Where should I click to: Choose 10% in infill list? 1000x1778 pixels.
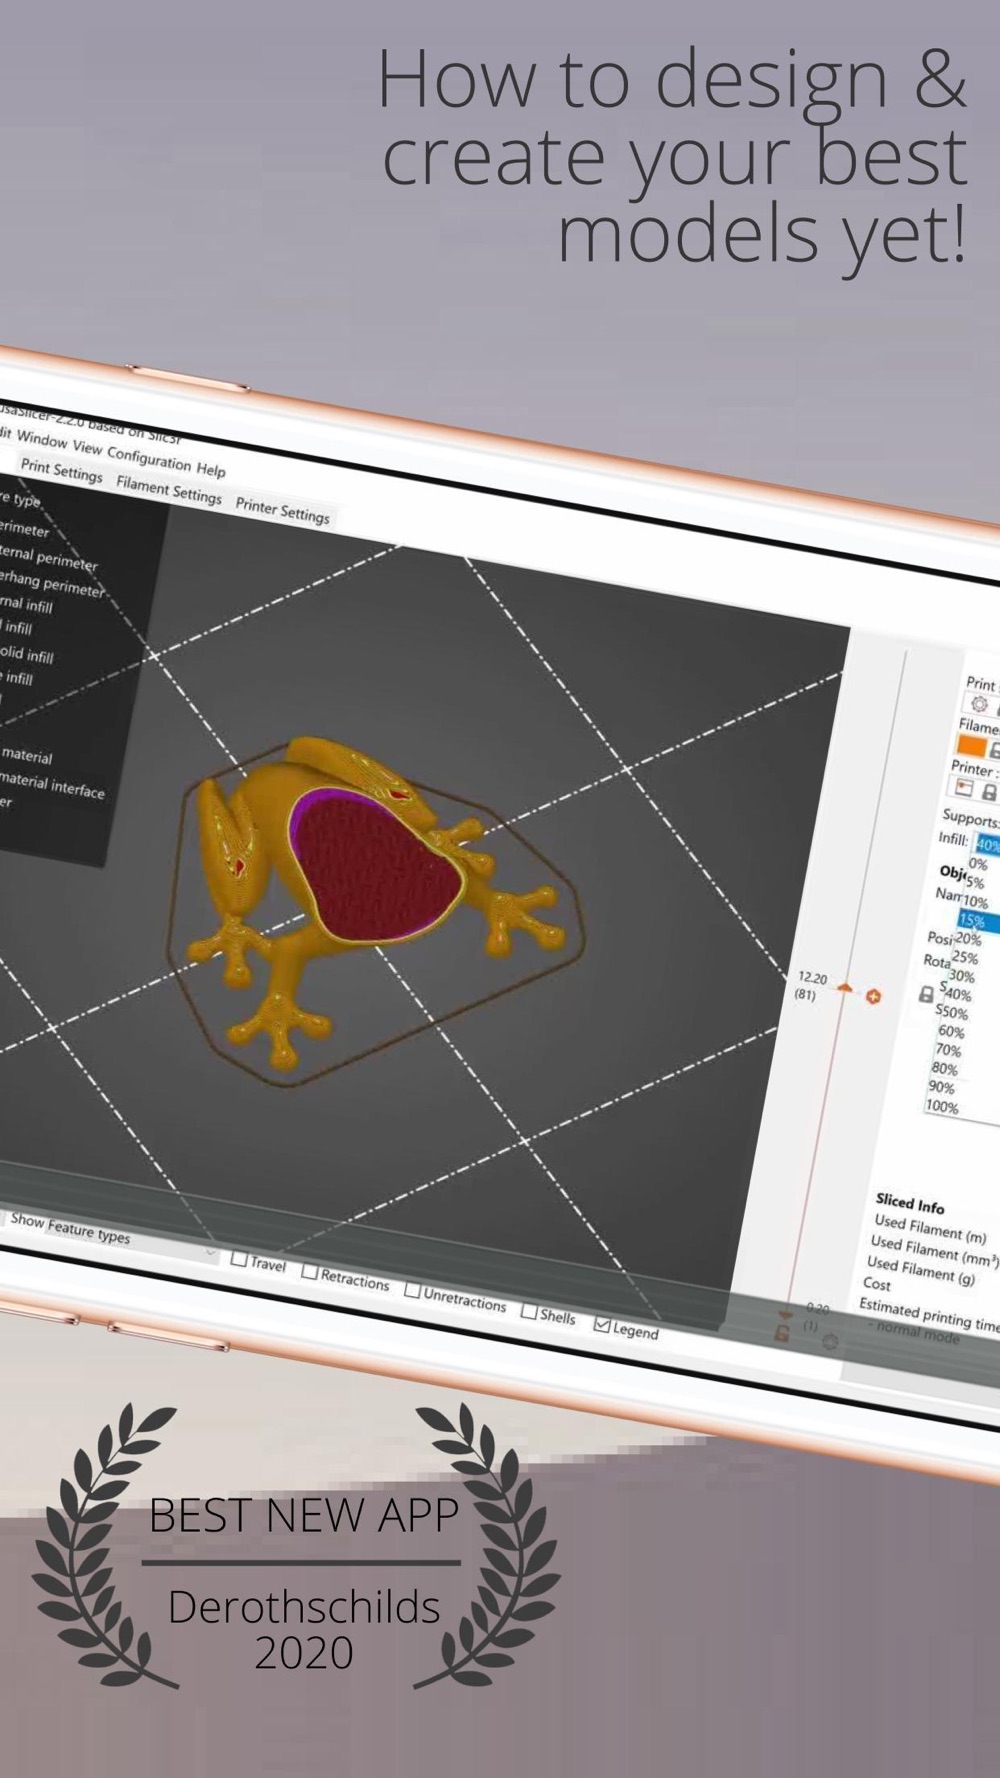[x=975, y=901]
